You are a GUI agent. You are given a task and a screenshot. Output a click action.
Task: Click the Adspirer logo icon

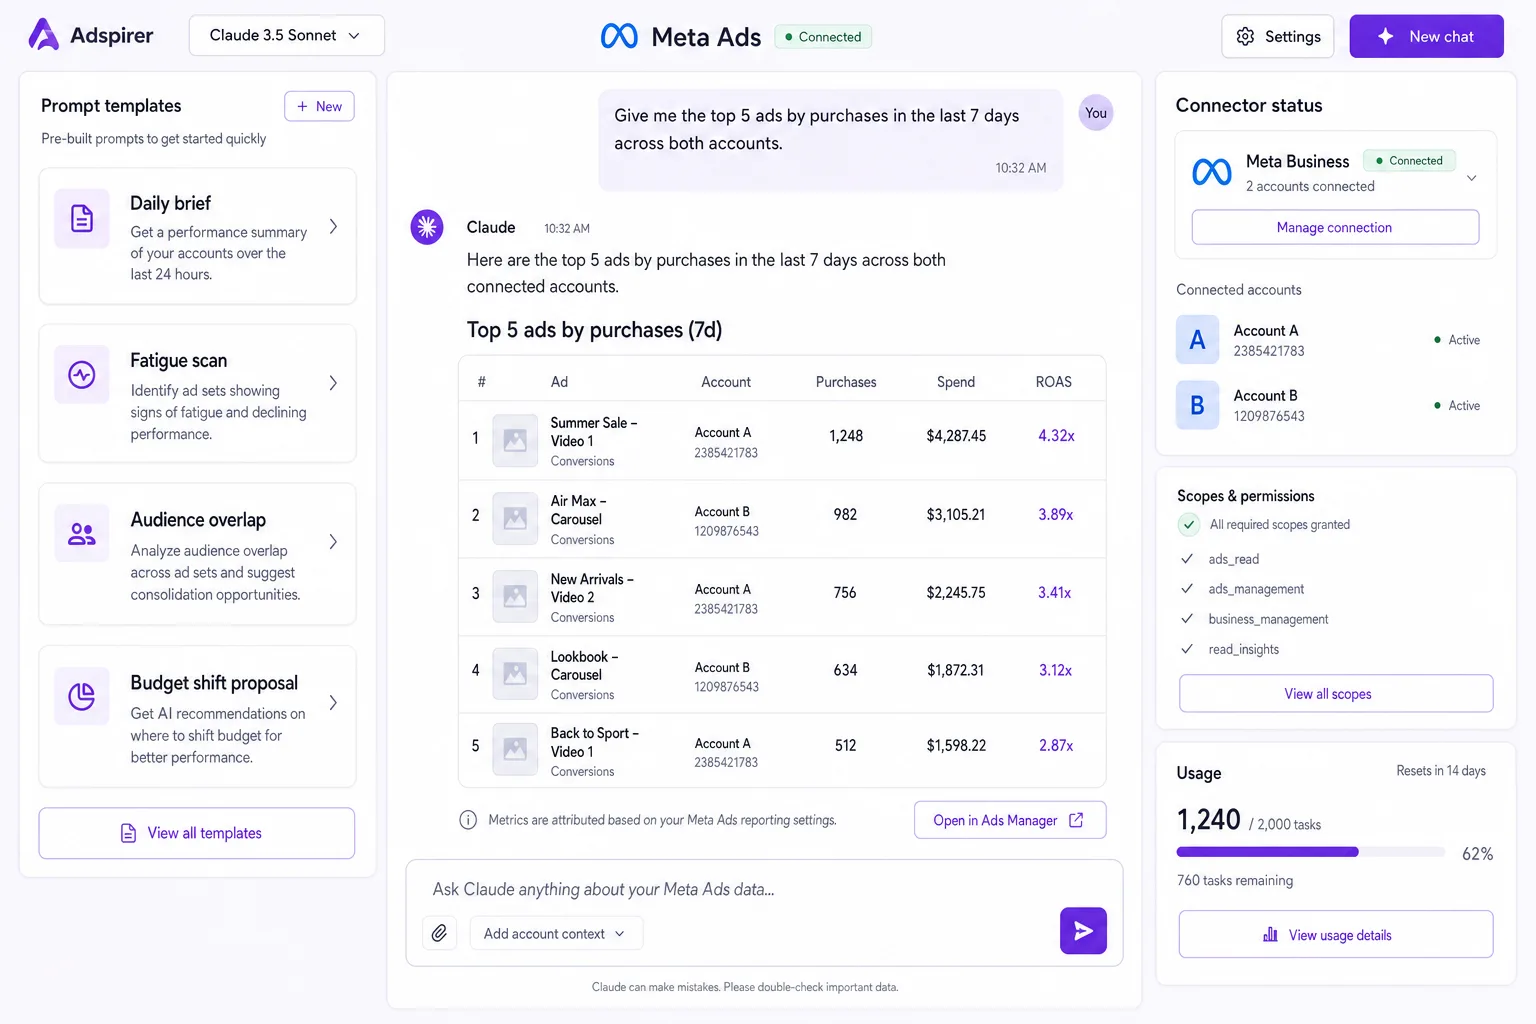[43, 35]
